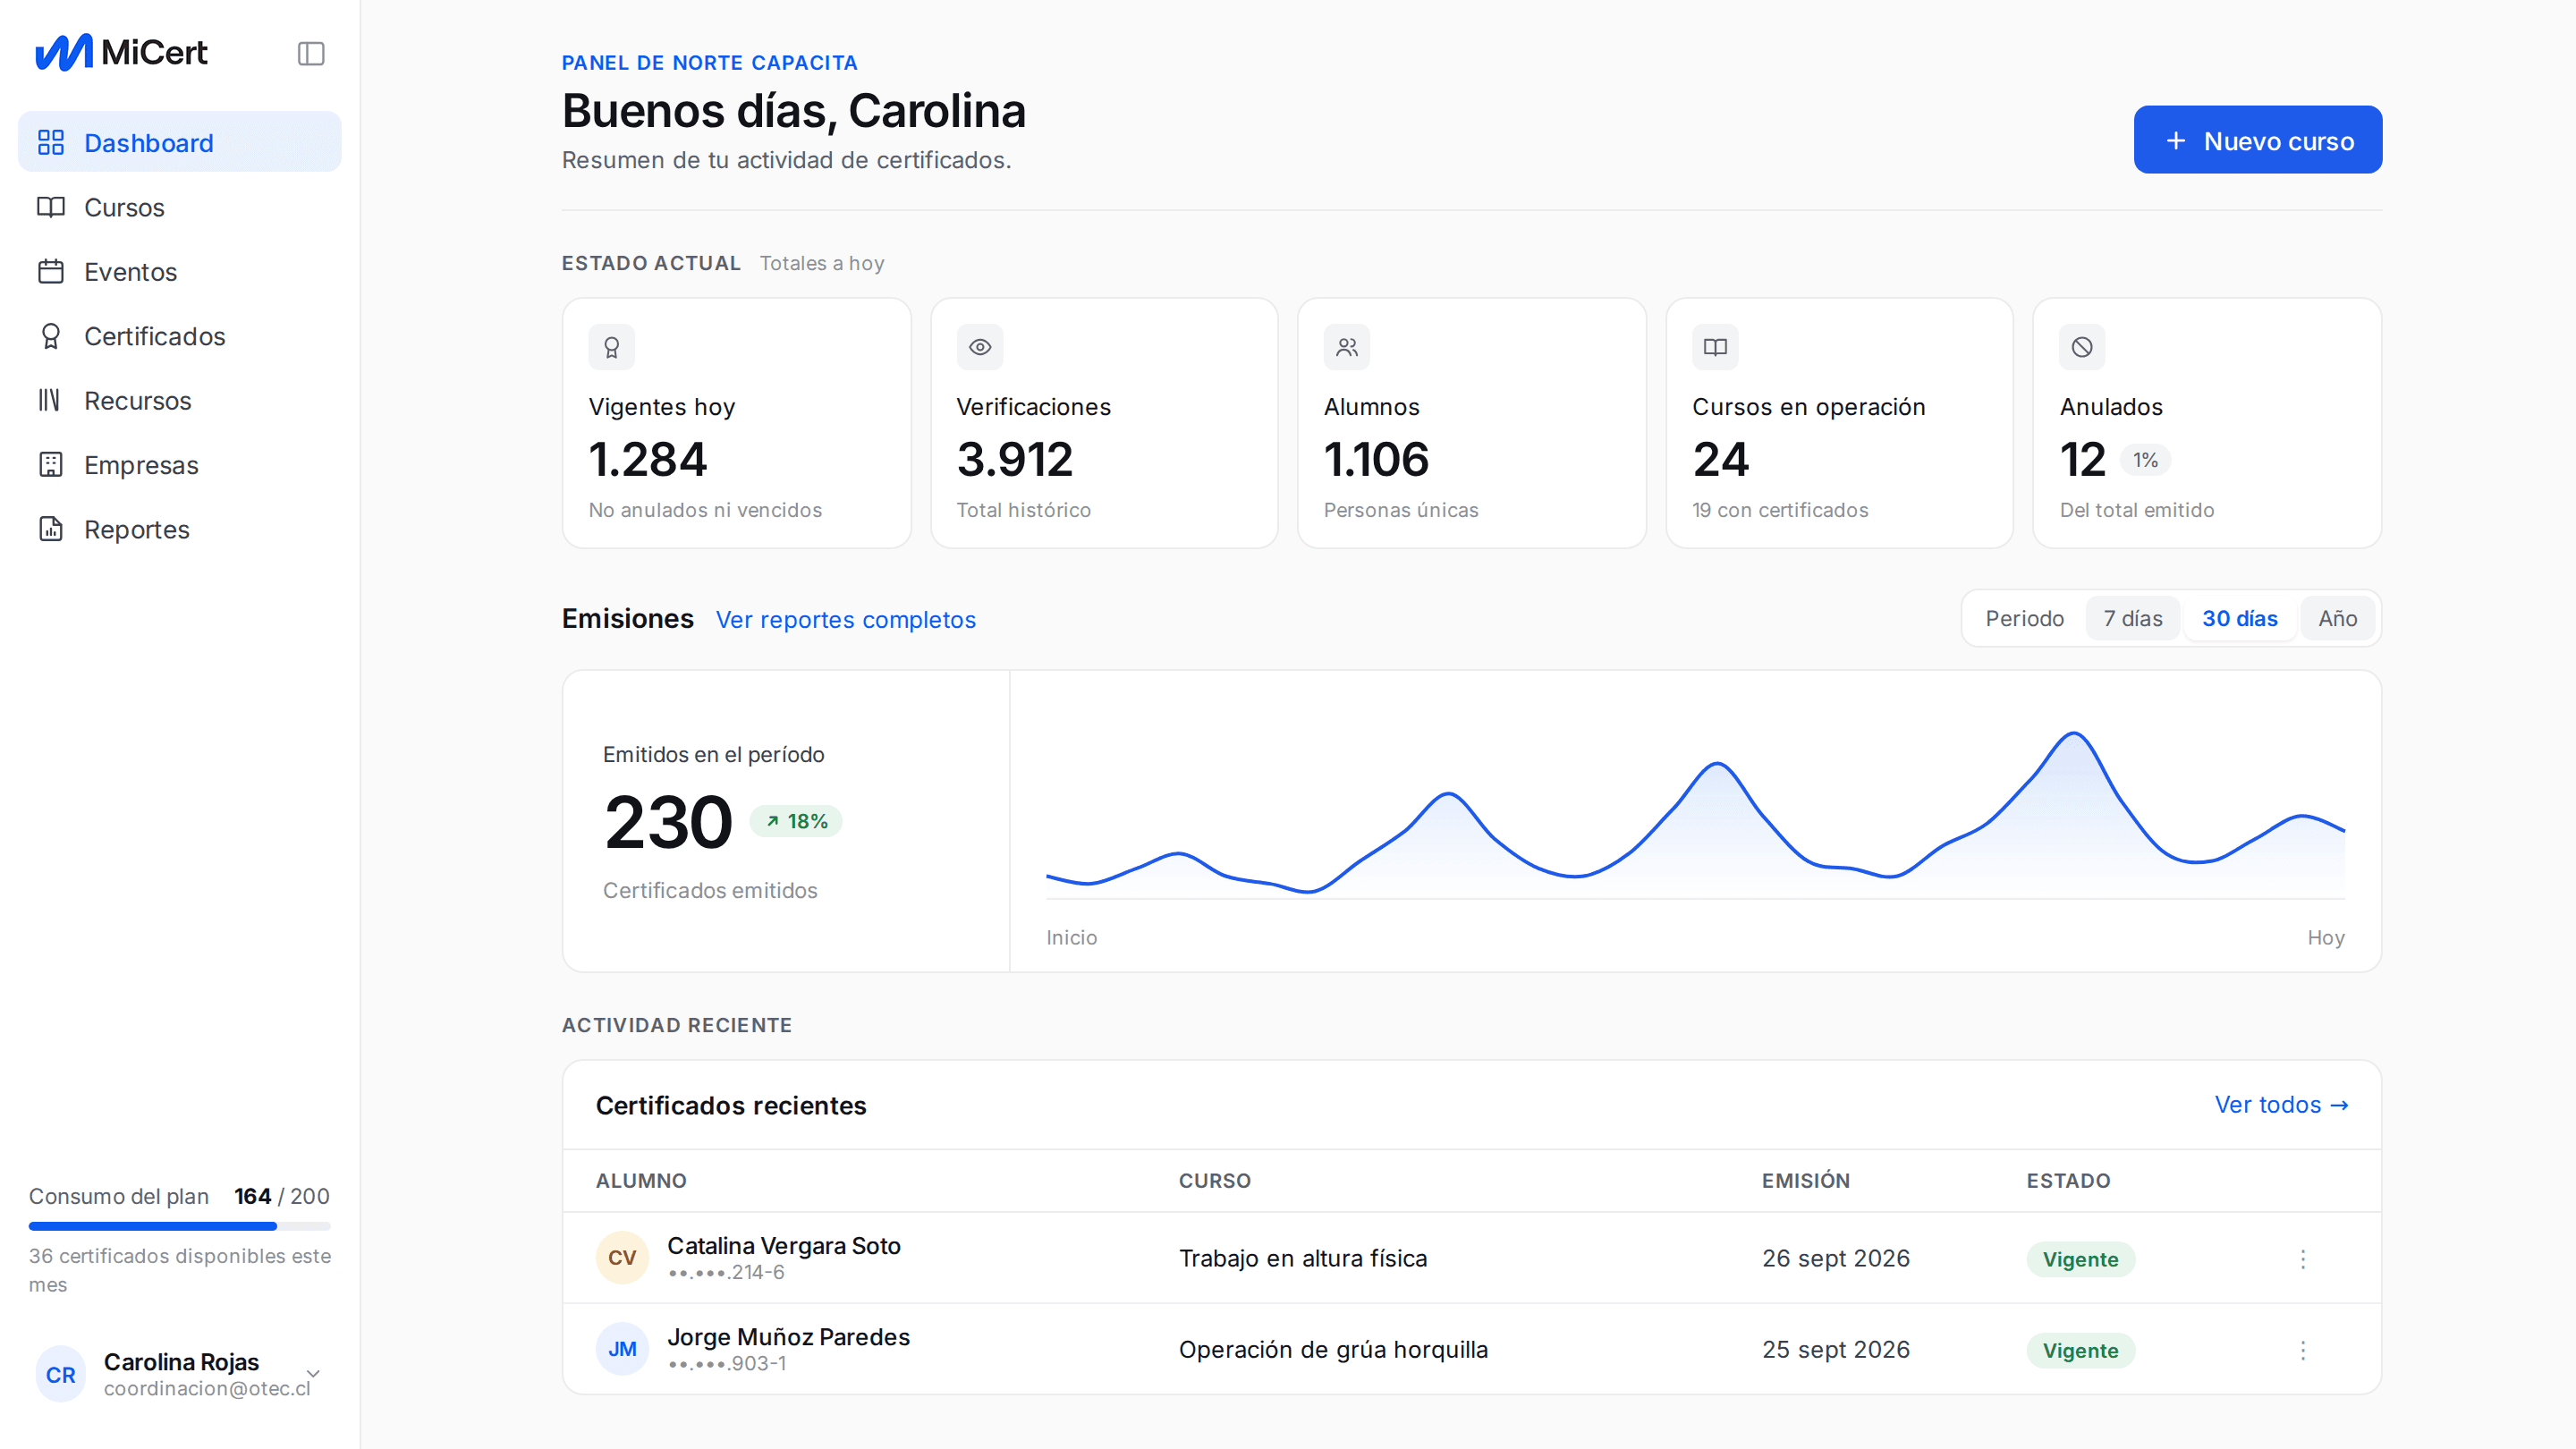Navigate to Reportes

(180, 529)
